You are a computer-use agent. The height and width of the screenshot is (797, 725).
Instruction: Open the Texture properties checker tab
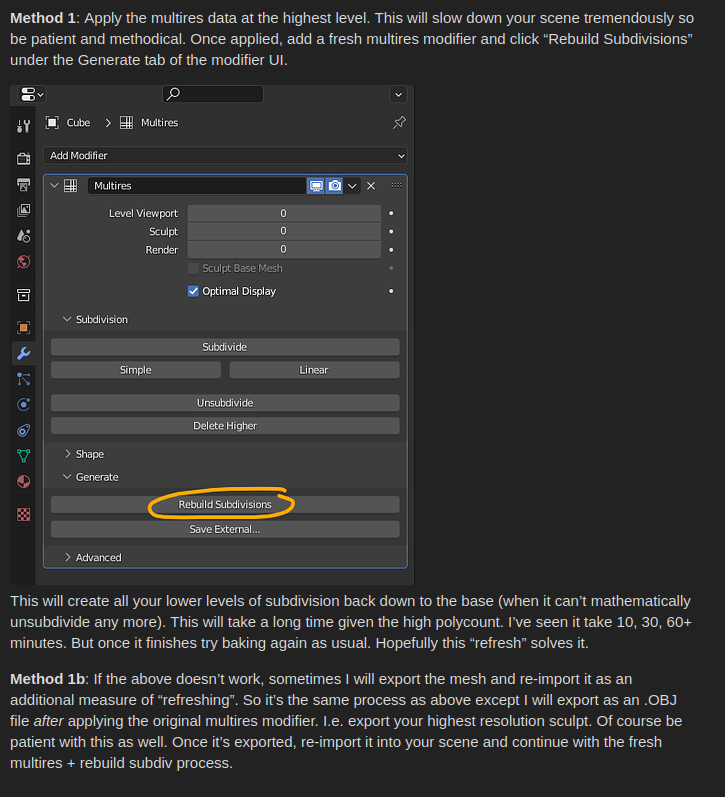[x=23, y=514]
